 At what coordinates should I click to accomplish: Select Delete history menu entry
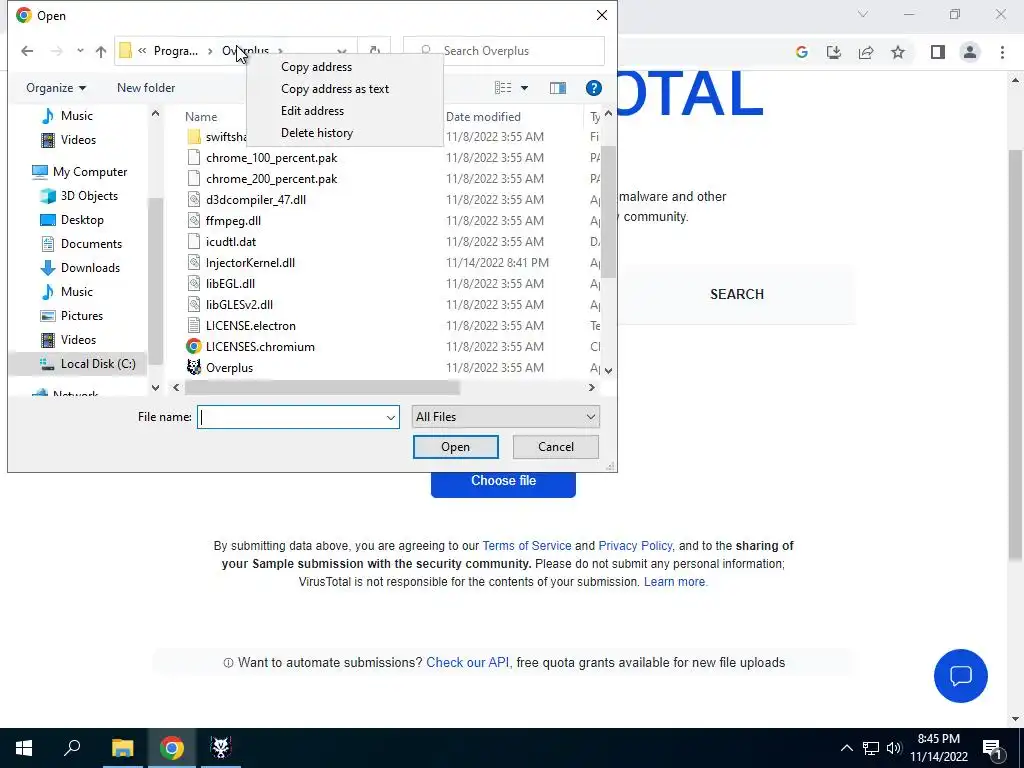click(x=317, y=133)
